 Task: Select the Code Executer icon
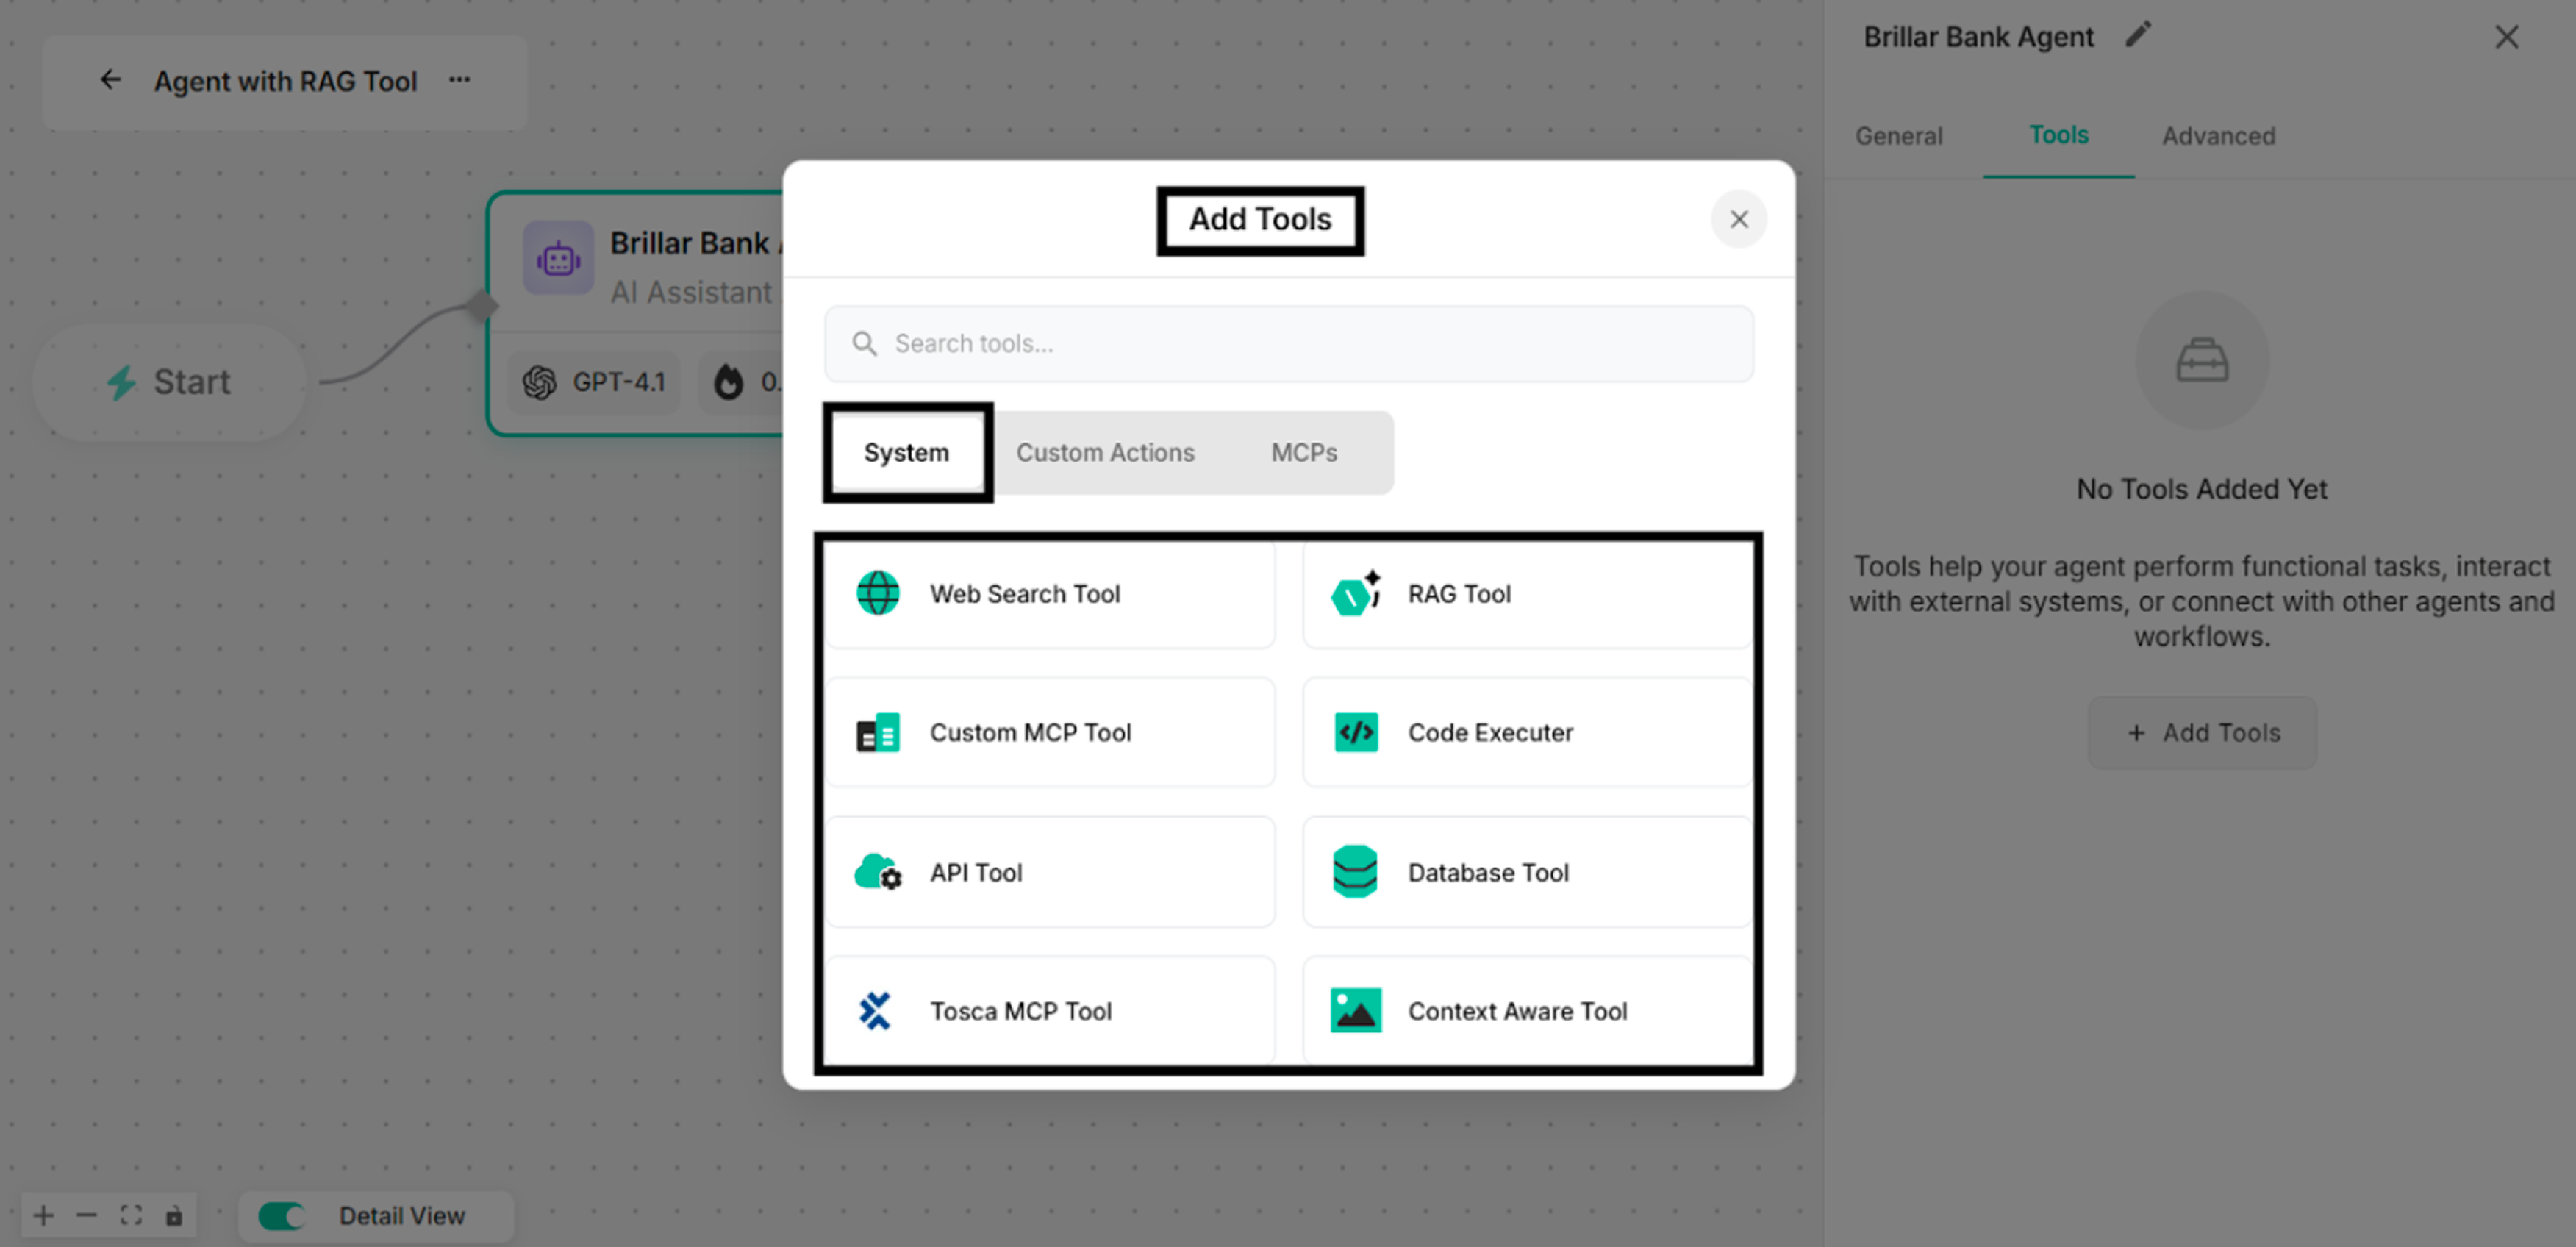point(1355,732)
